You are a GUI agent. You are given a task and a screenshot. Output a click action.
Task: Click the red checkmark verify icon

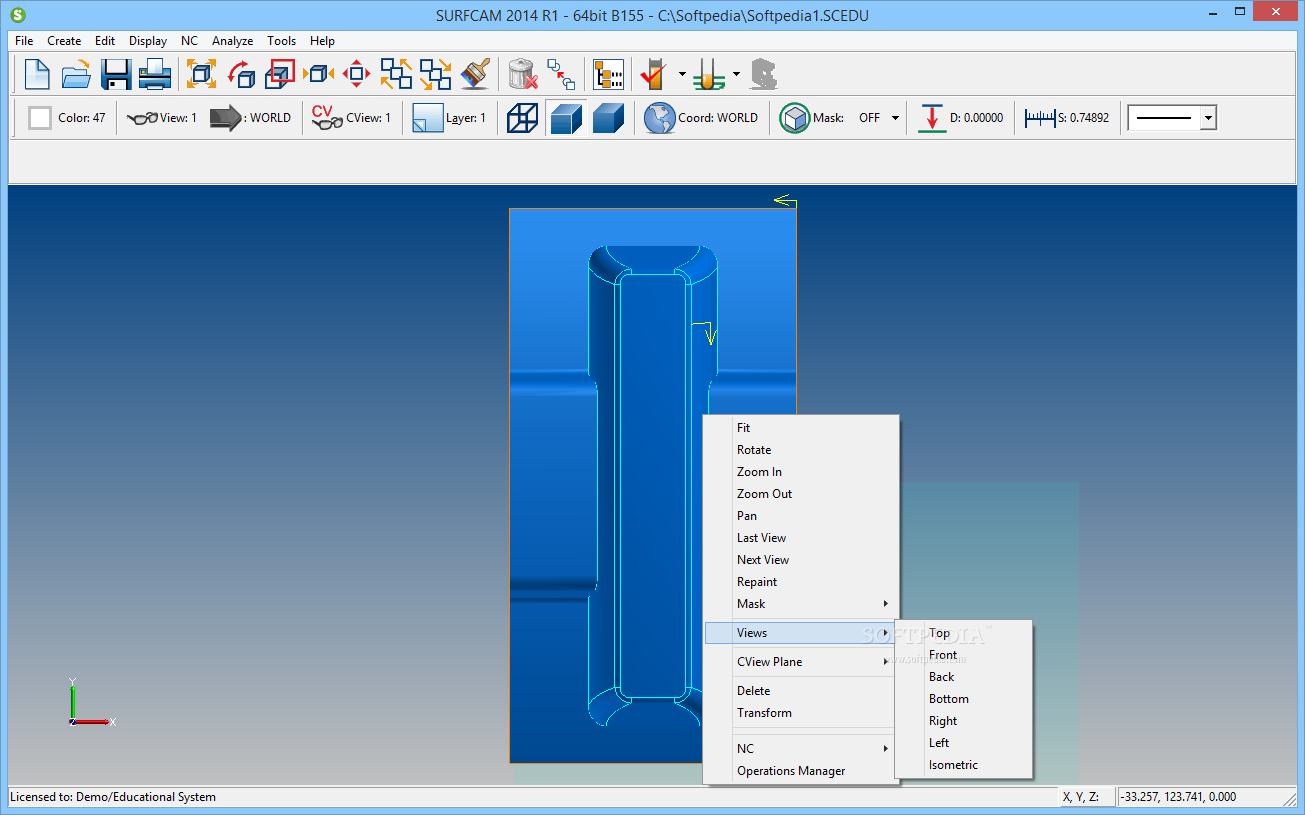[654, 74]
